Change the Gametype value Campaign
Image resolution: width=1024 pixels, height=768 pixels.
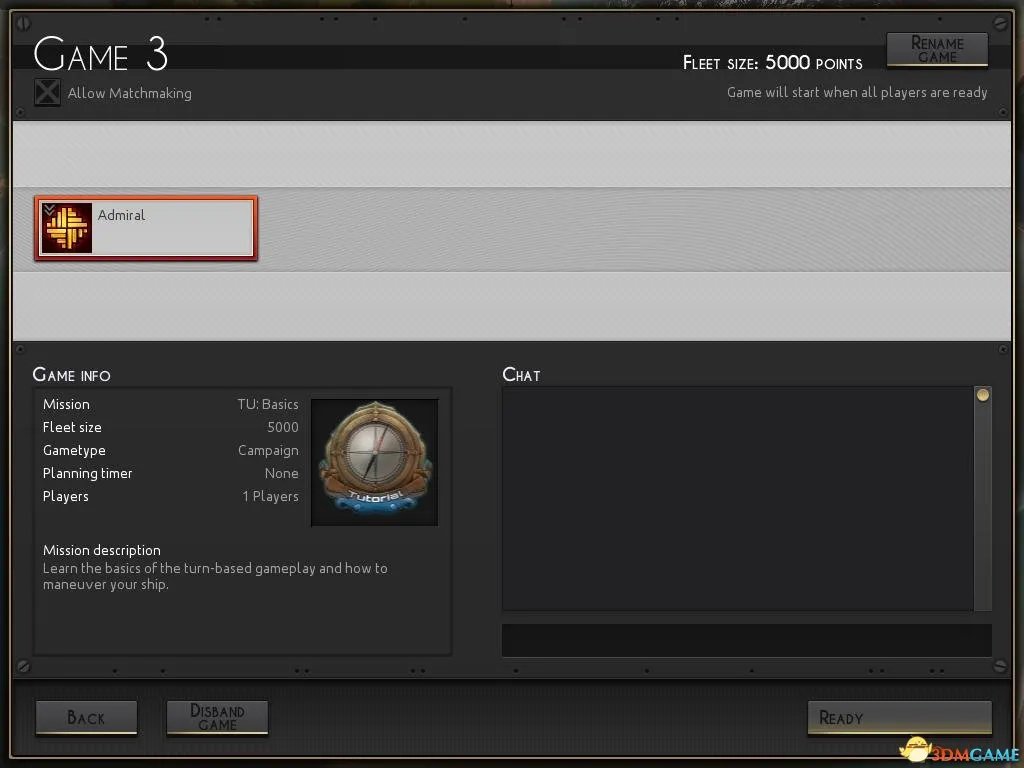click(267, 450)
